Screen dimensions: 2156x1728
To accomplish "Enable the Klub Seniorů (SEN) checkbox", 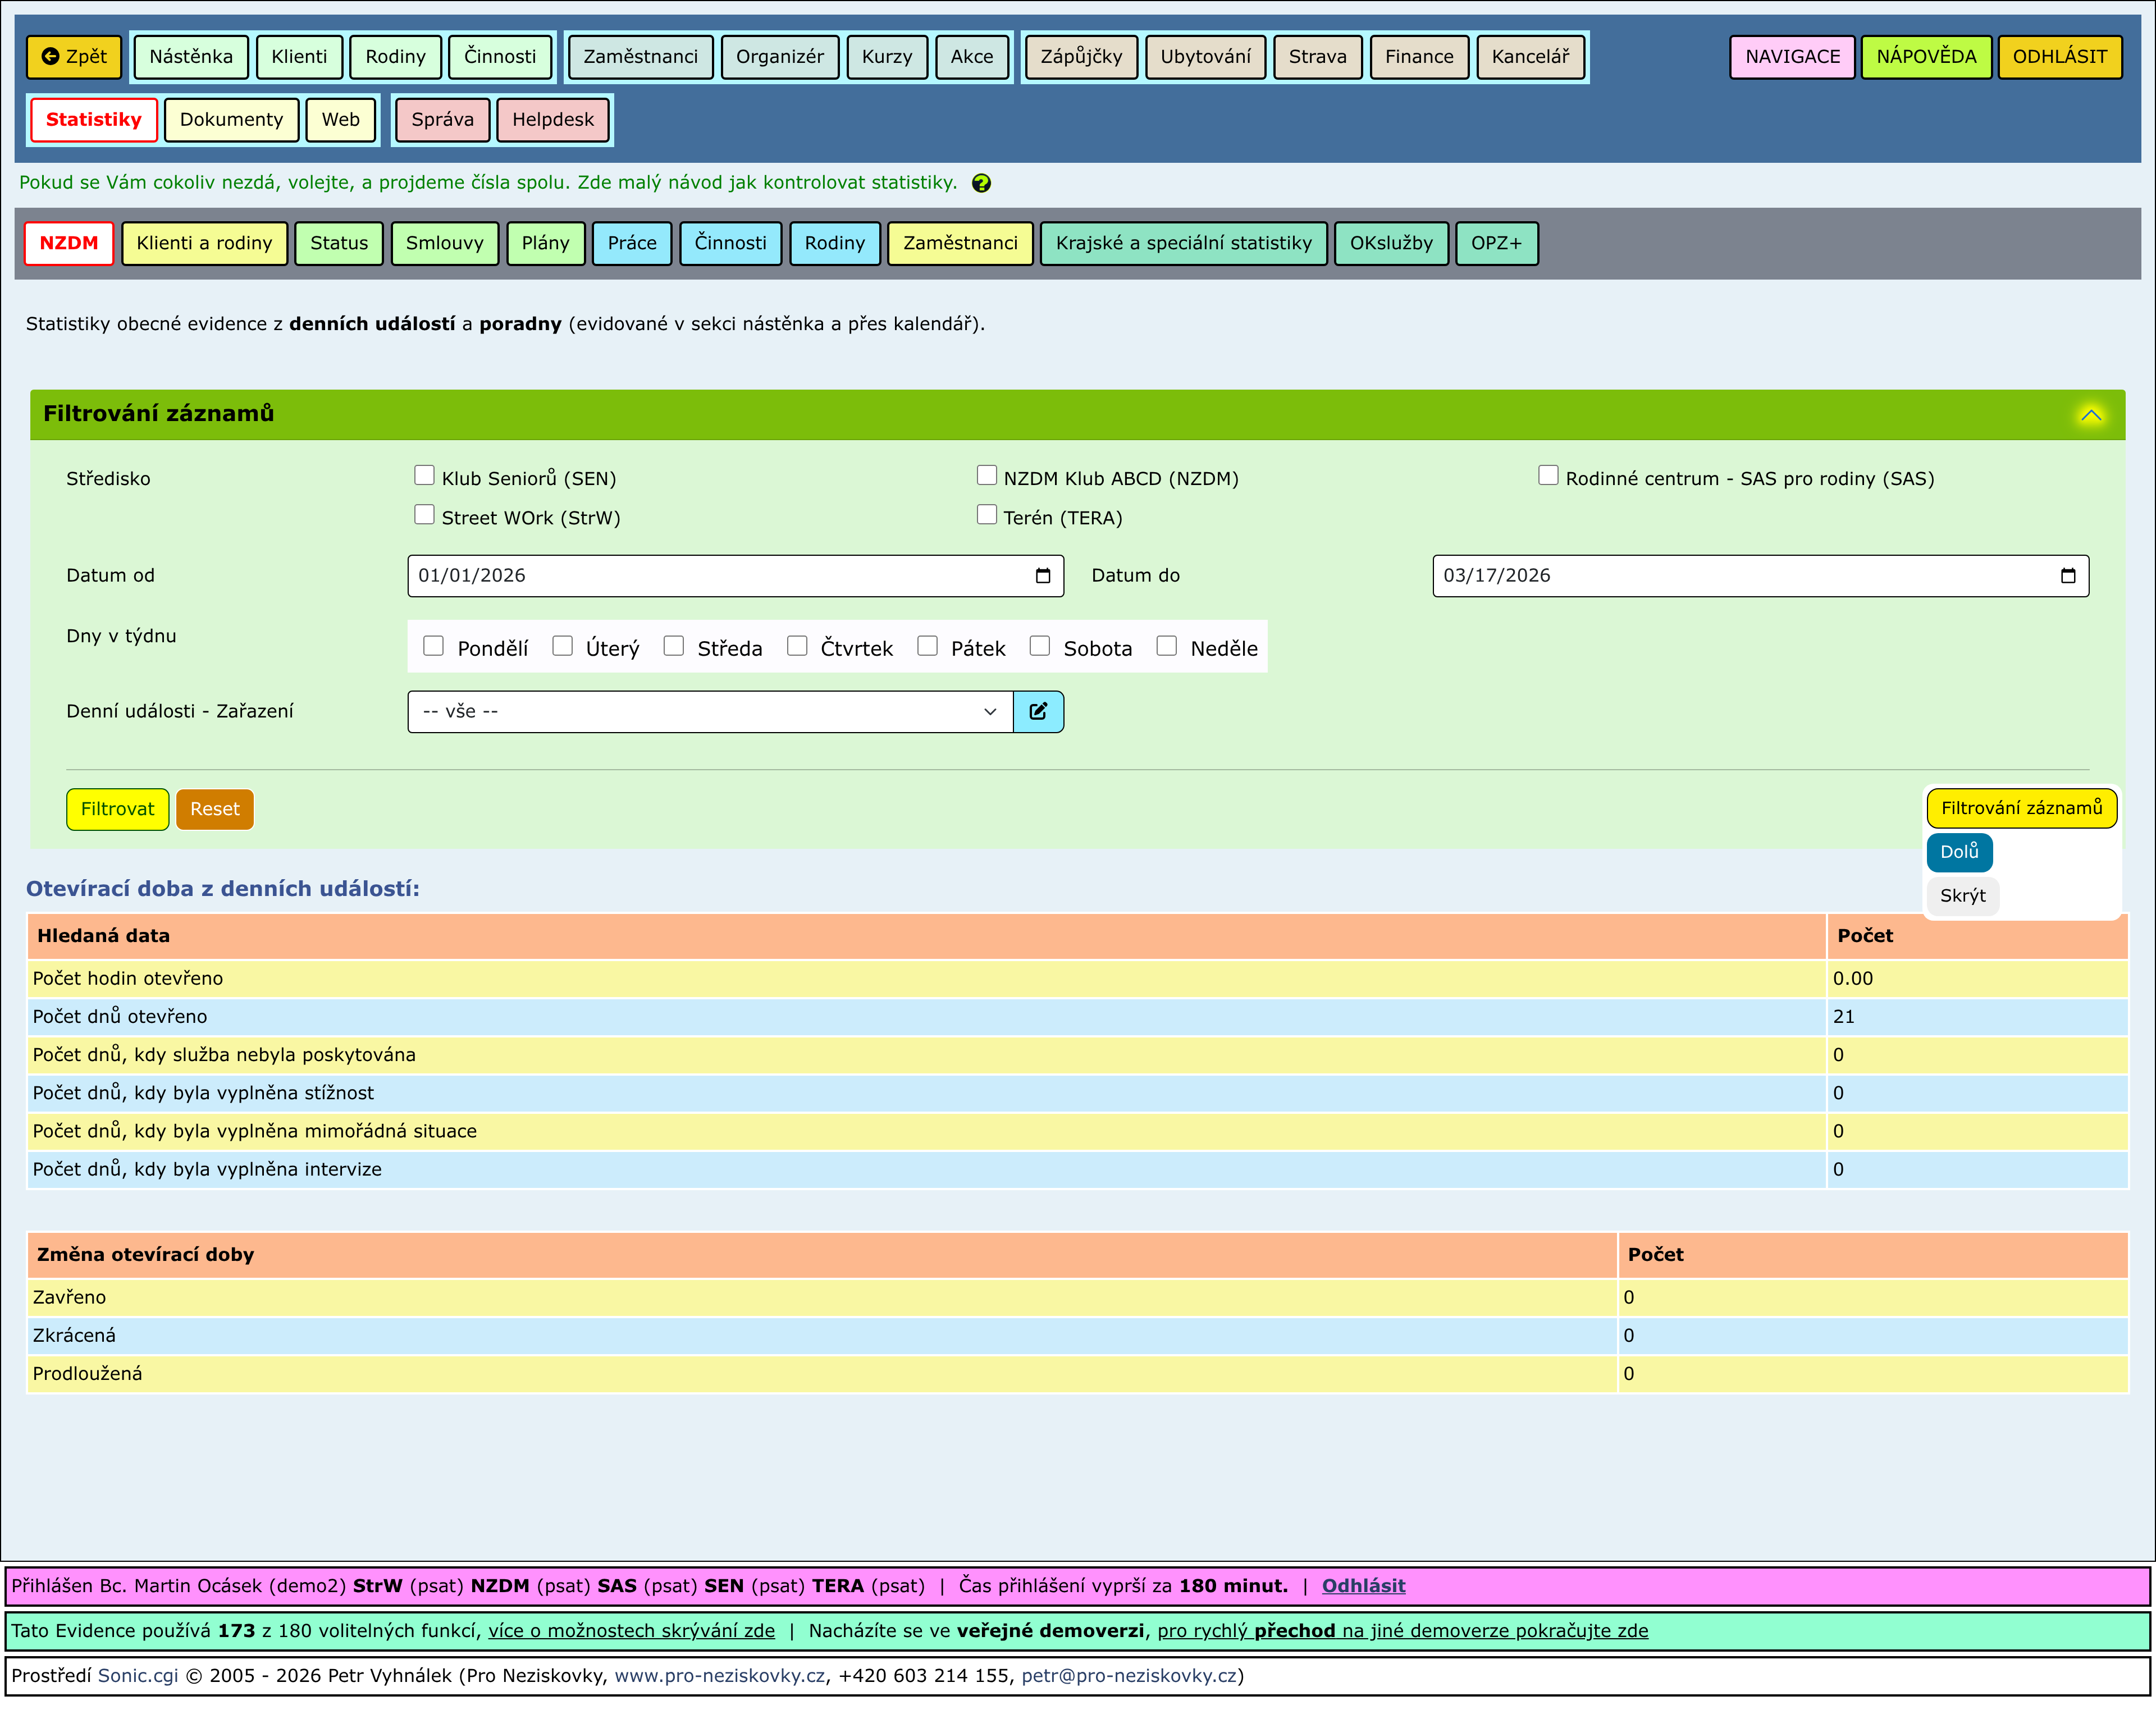I will coord(424,475).
